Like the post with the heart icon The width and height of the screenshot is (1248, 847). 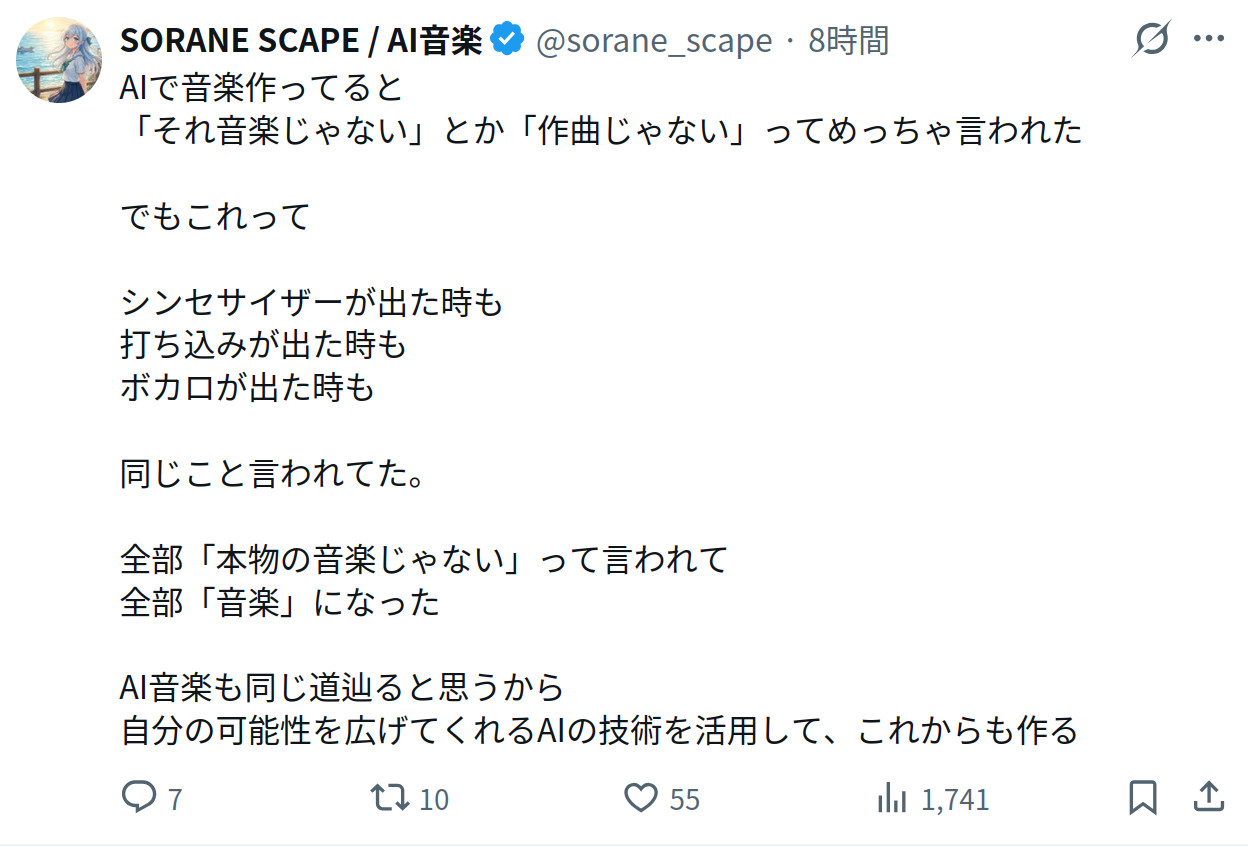[x=640, y=798]
